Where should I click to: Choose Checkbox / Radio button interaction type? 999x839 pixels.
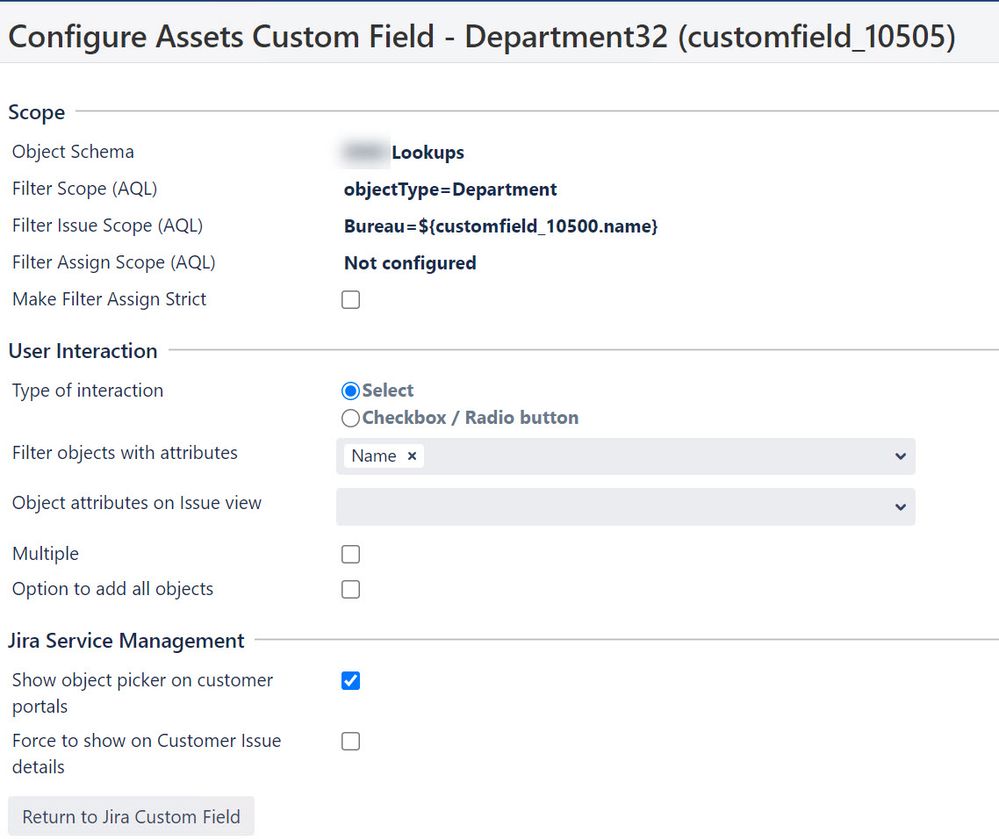[x=351, y=418]
